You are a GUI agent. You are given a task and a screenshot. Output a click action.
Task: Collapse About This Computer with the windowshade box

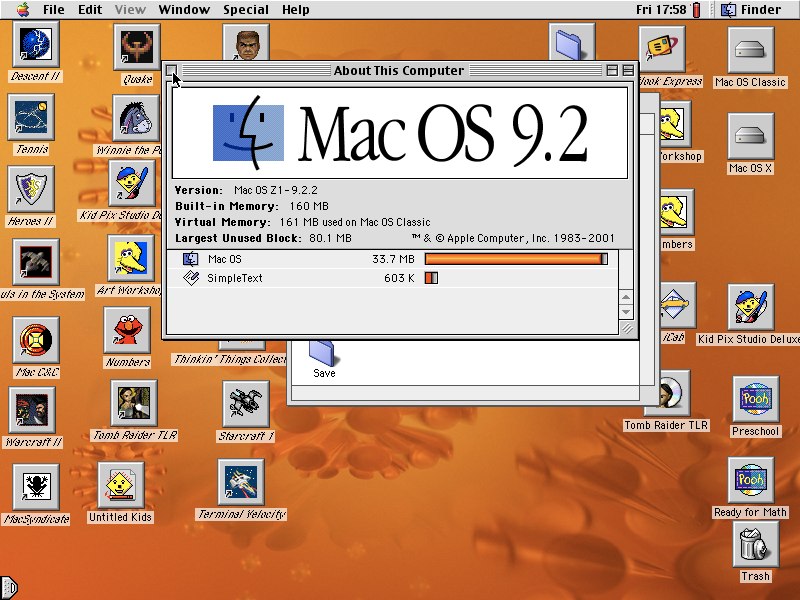point(628,70)
